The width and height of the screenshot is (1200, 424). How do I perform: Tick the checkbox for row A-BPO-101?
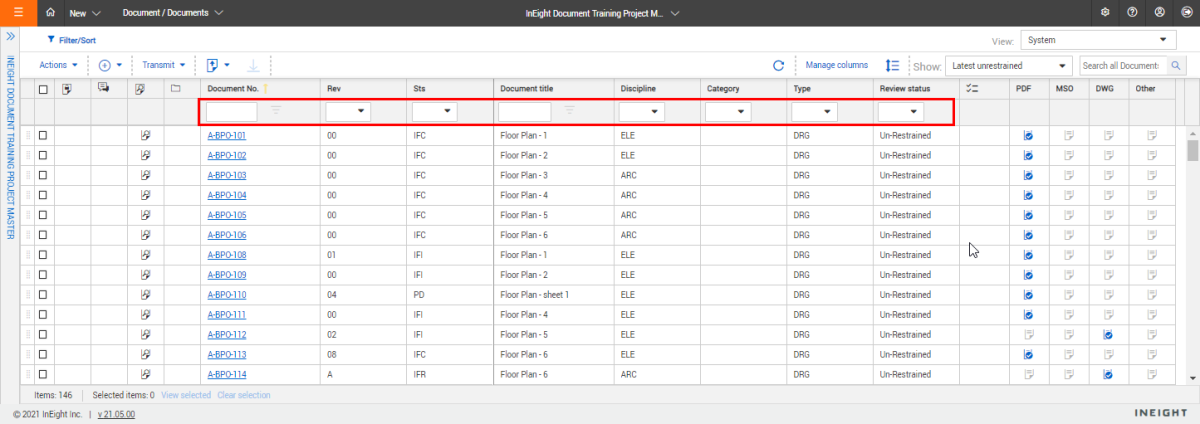[x=43, y=135]
